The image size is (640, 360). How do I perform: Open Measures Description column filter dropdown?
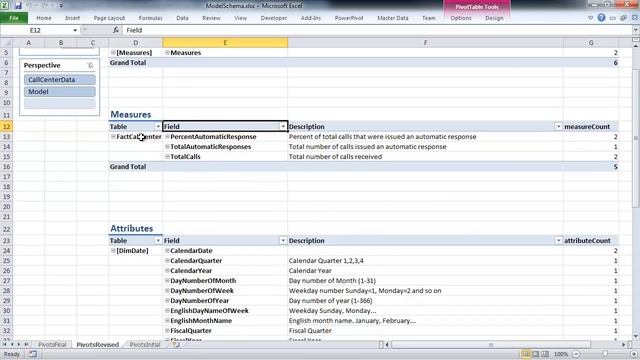pos(558,127)
